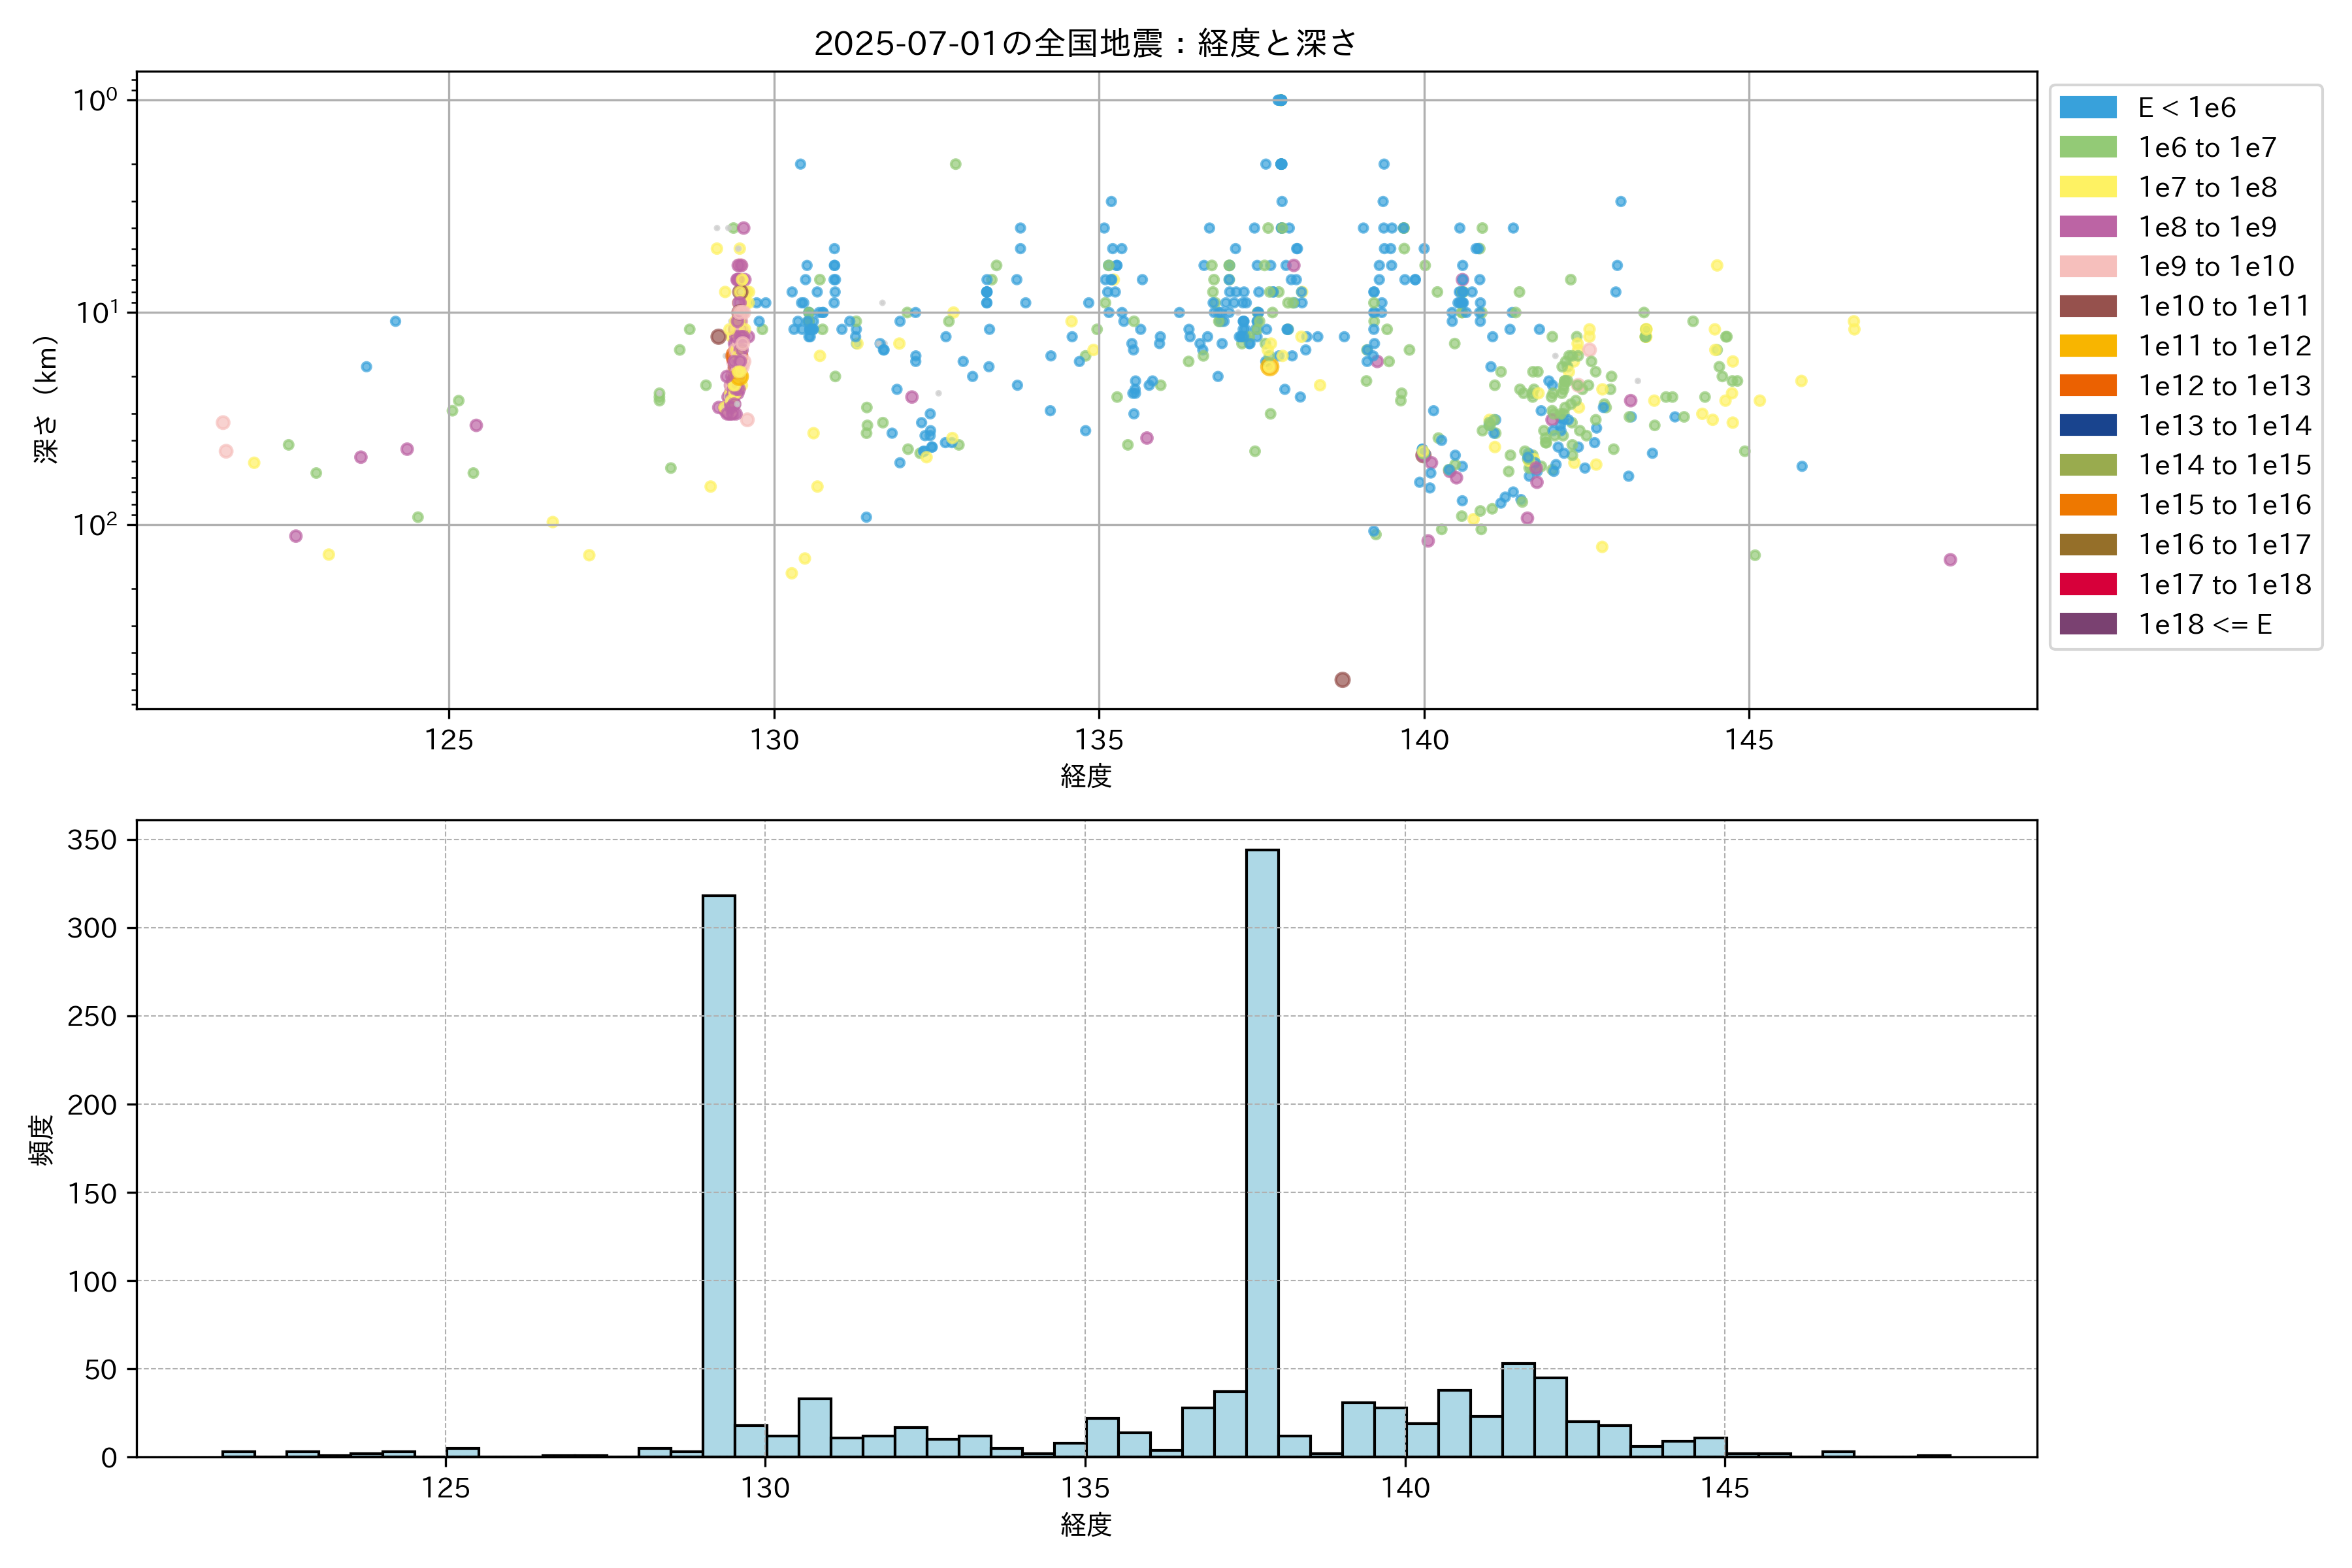Click the dark blue 1e13 to 1e14 swatch
The image size is (2352, 1568).
(x=2088, y=425)
